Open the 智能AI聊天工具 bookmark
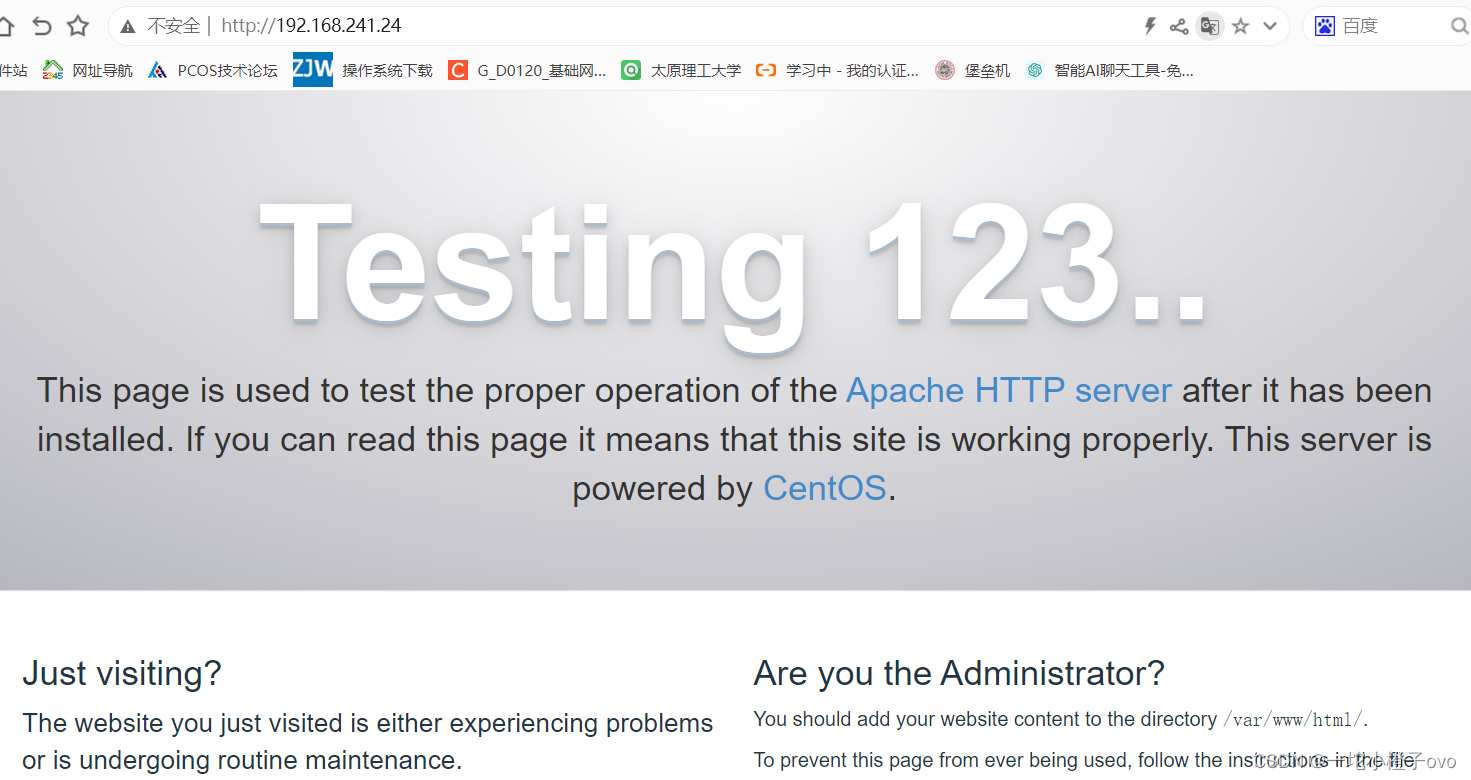This screenshot has height=780, width=1471. click(1110, 70)
